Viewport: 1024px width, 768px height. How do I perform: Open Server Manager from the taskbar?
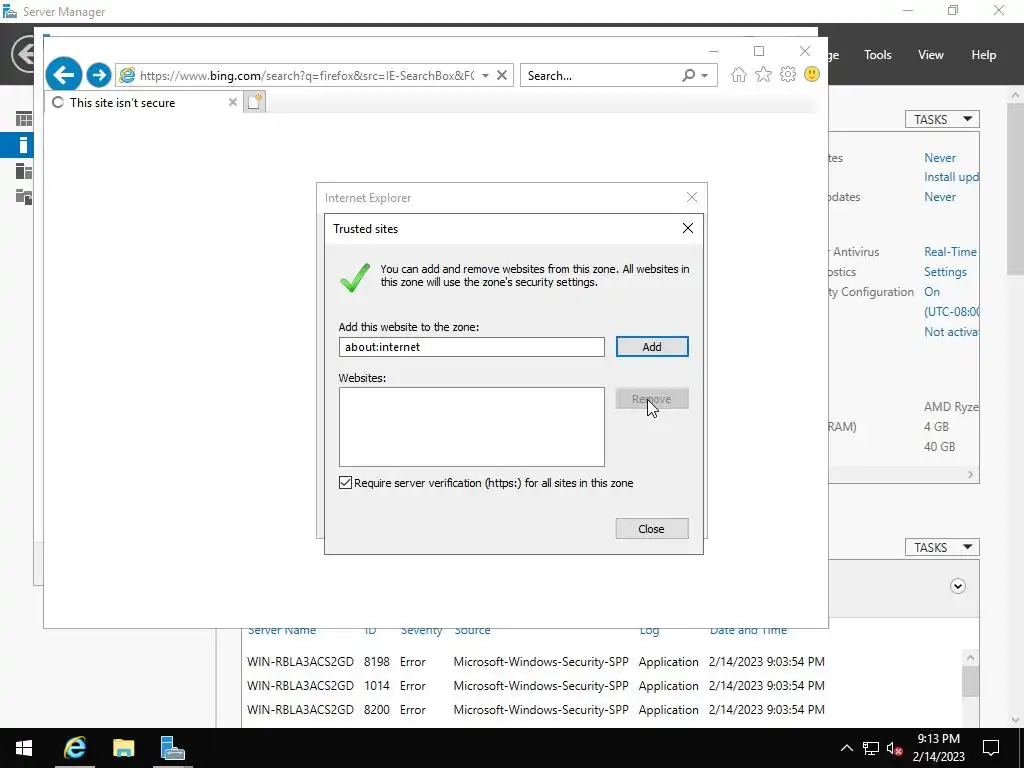click(x=172, y=748)
